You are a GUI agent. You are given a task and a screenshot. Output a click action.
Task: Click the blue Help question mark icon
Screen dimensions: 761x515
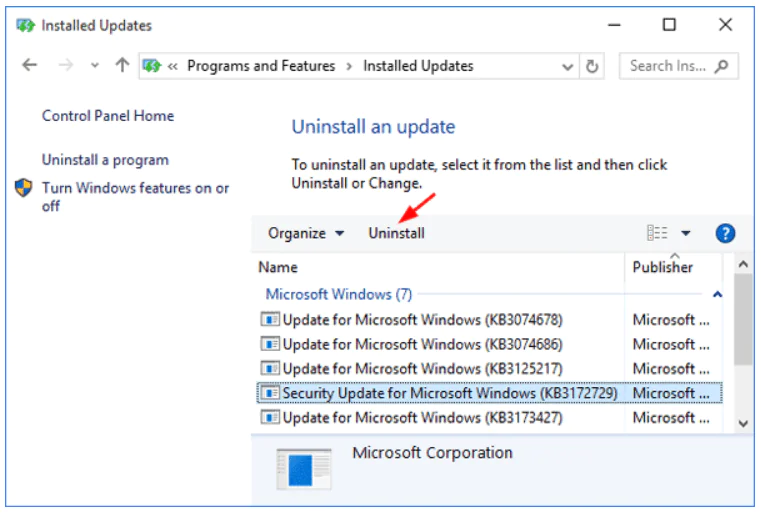pos(726,233)
